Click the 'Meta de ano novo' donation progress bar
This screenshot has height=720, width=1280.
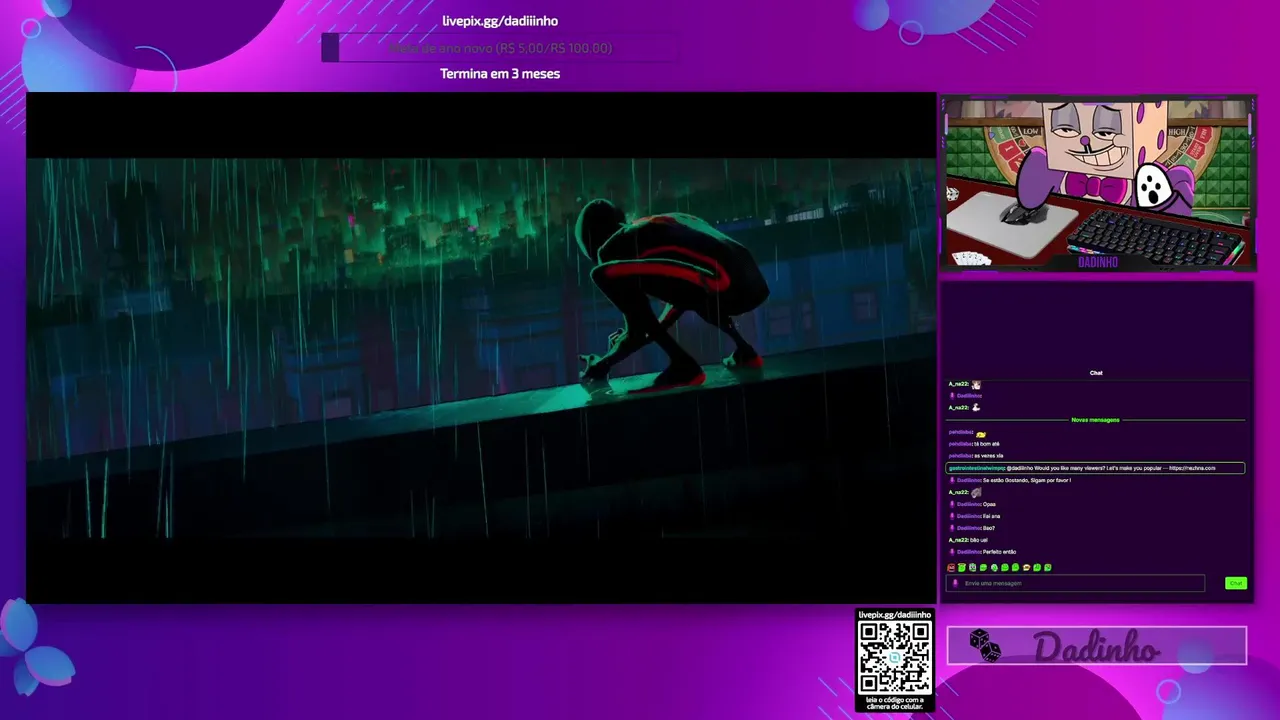click(x=500, y=48)
